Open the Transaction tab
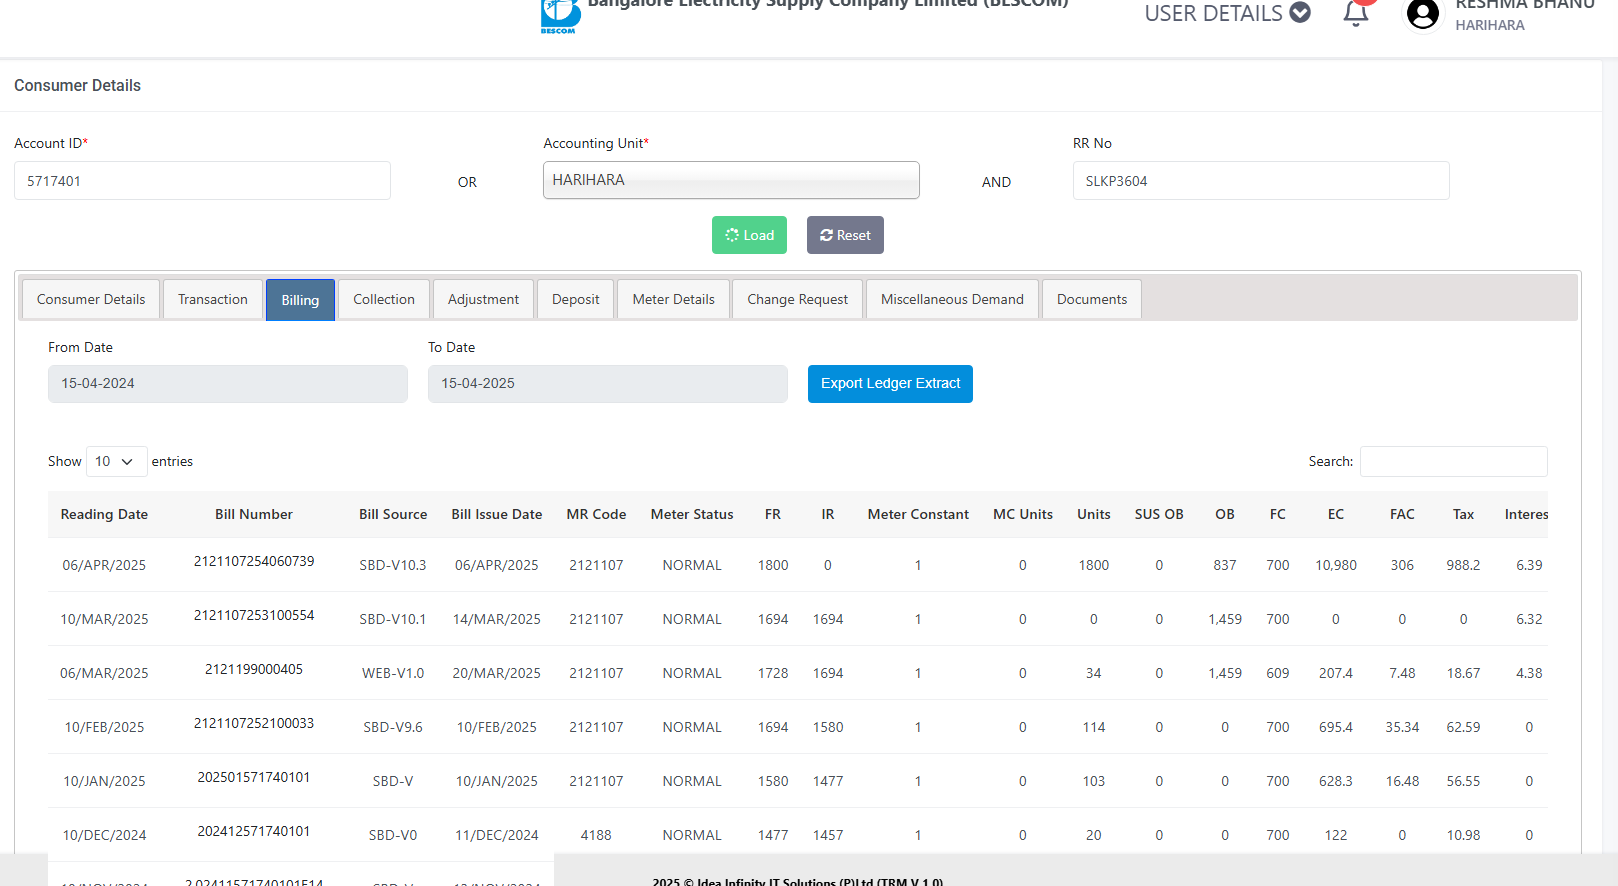This screenshot has width=1618, height=886. [x=212, y=300]
